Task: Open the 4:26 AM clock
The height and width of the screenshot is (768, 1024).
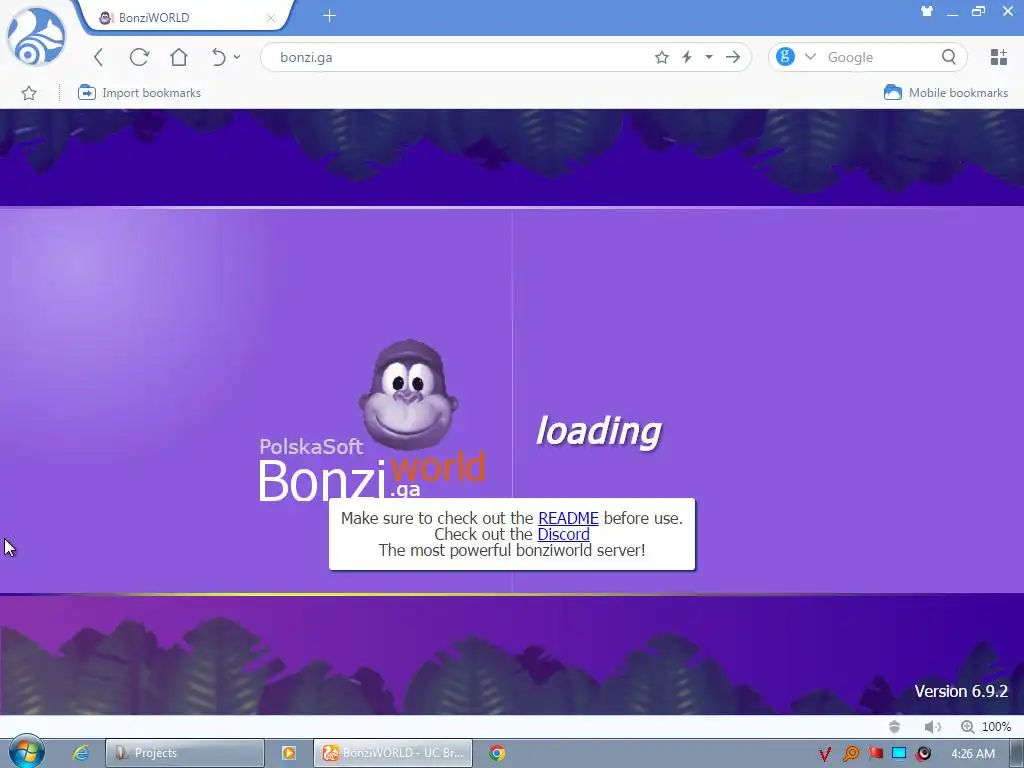Action: tap(973, 754)
